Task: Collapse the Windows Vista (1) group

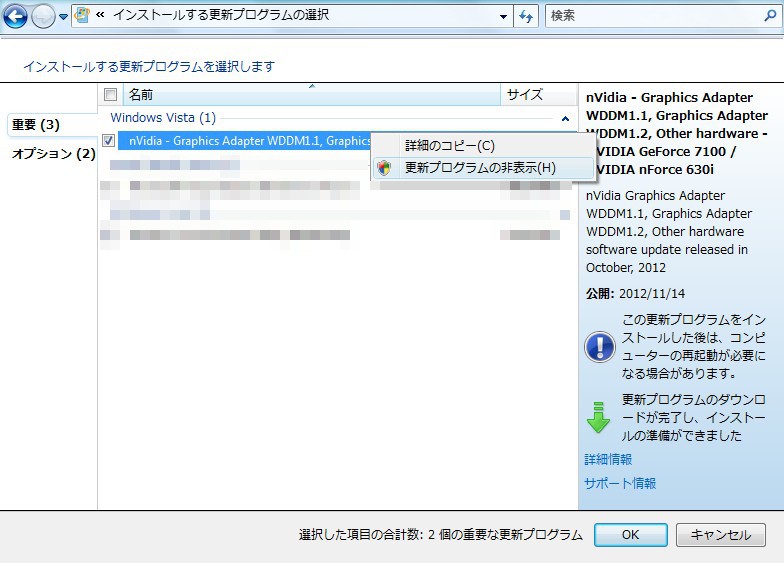Action: [565, 118]
